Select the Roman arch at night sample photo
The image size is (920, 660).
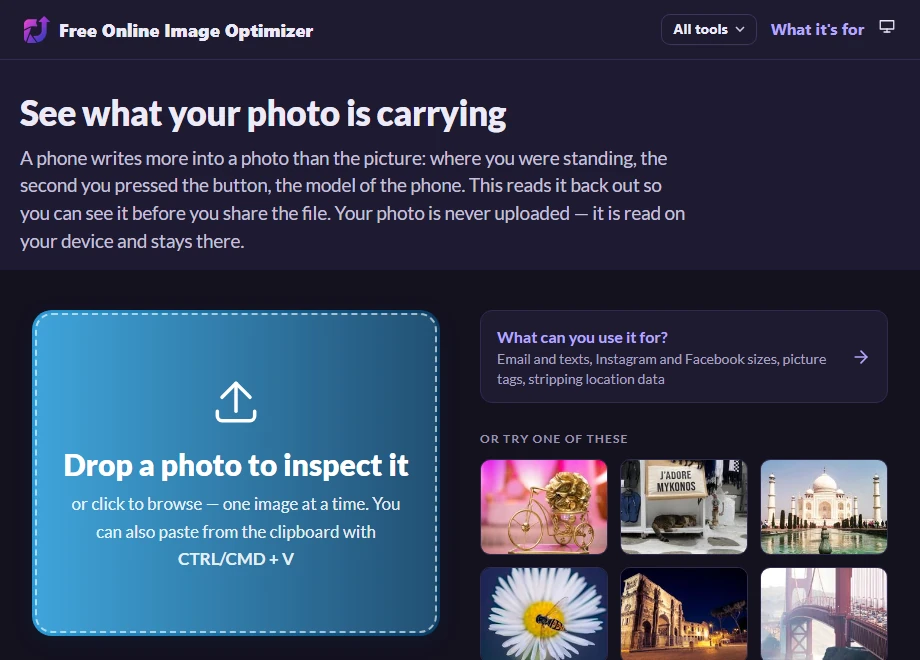684,614
